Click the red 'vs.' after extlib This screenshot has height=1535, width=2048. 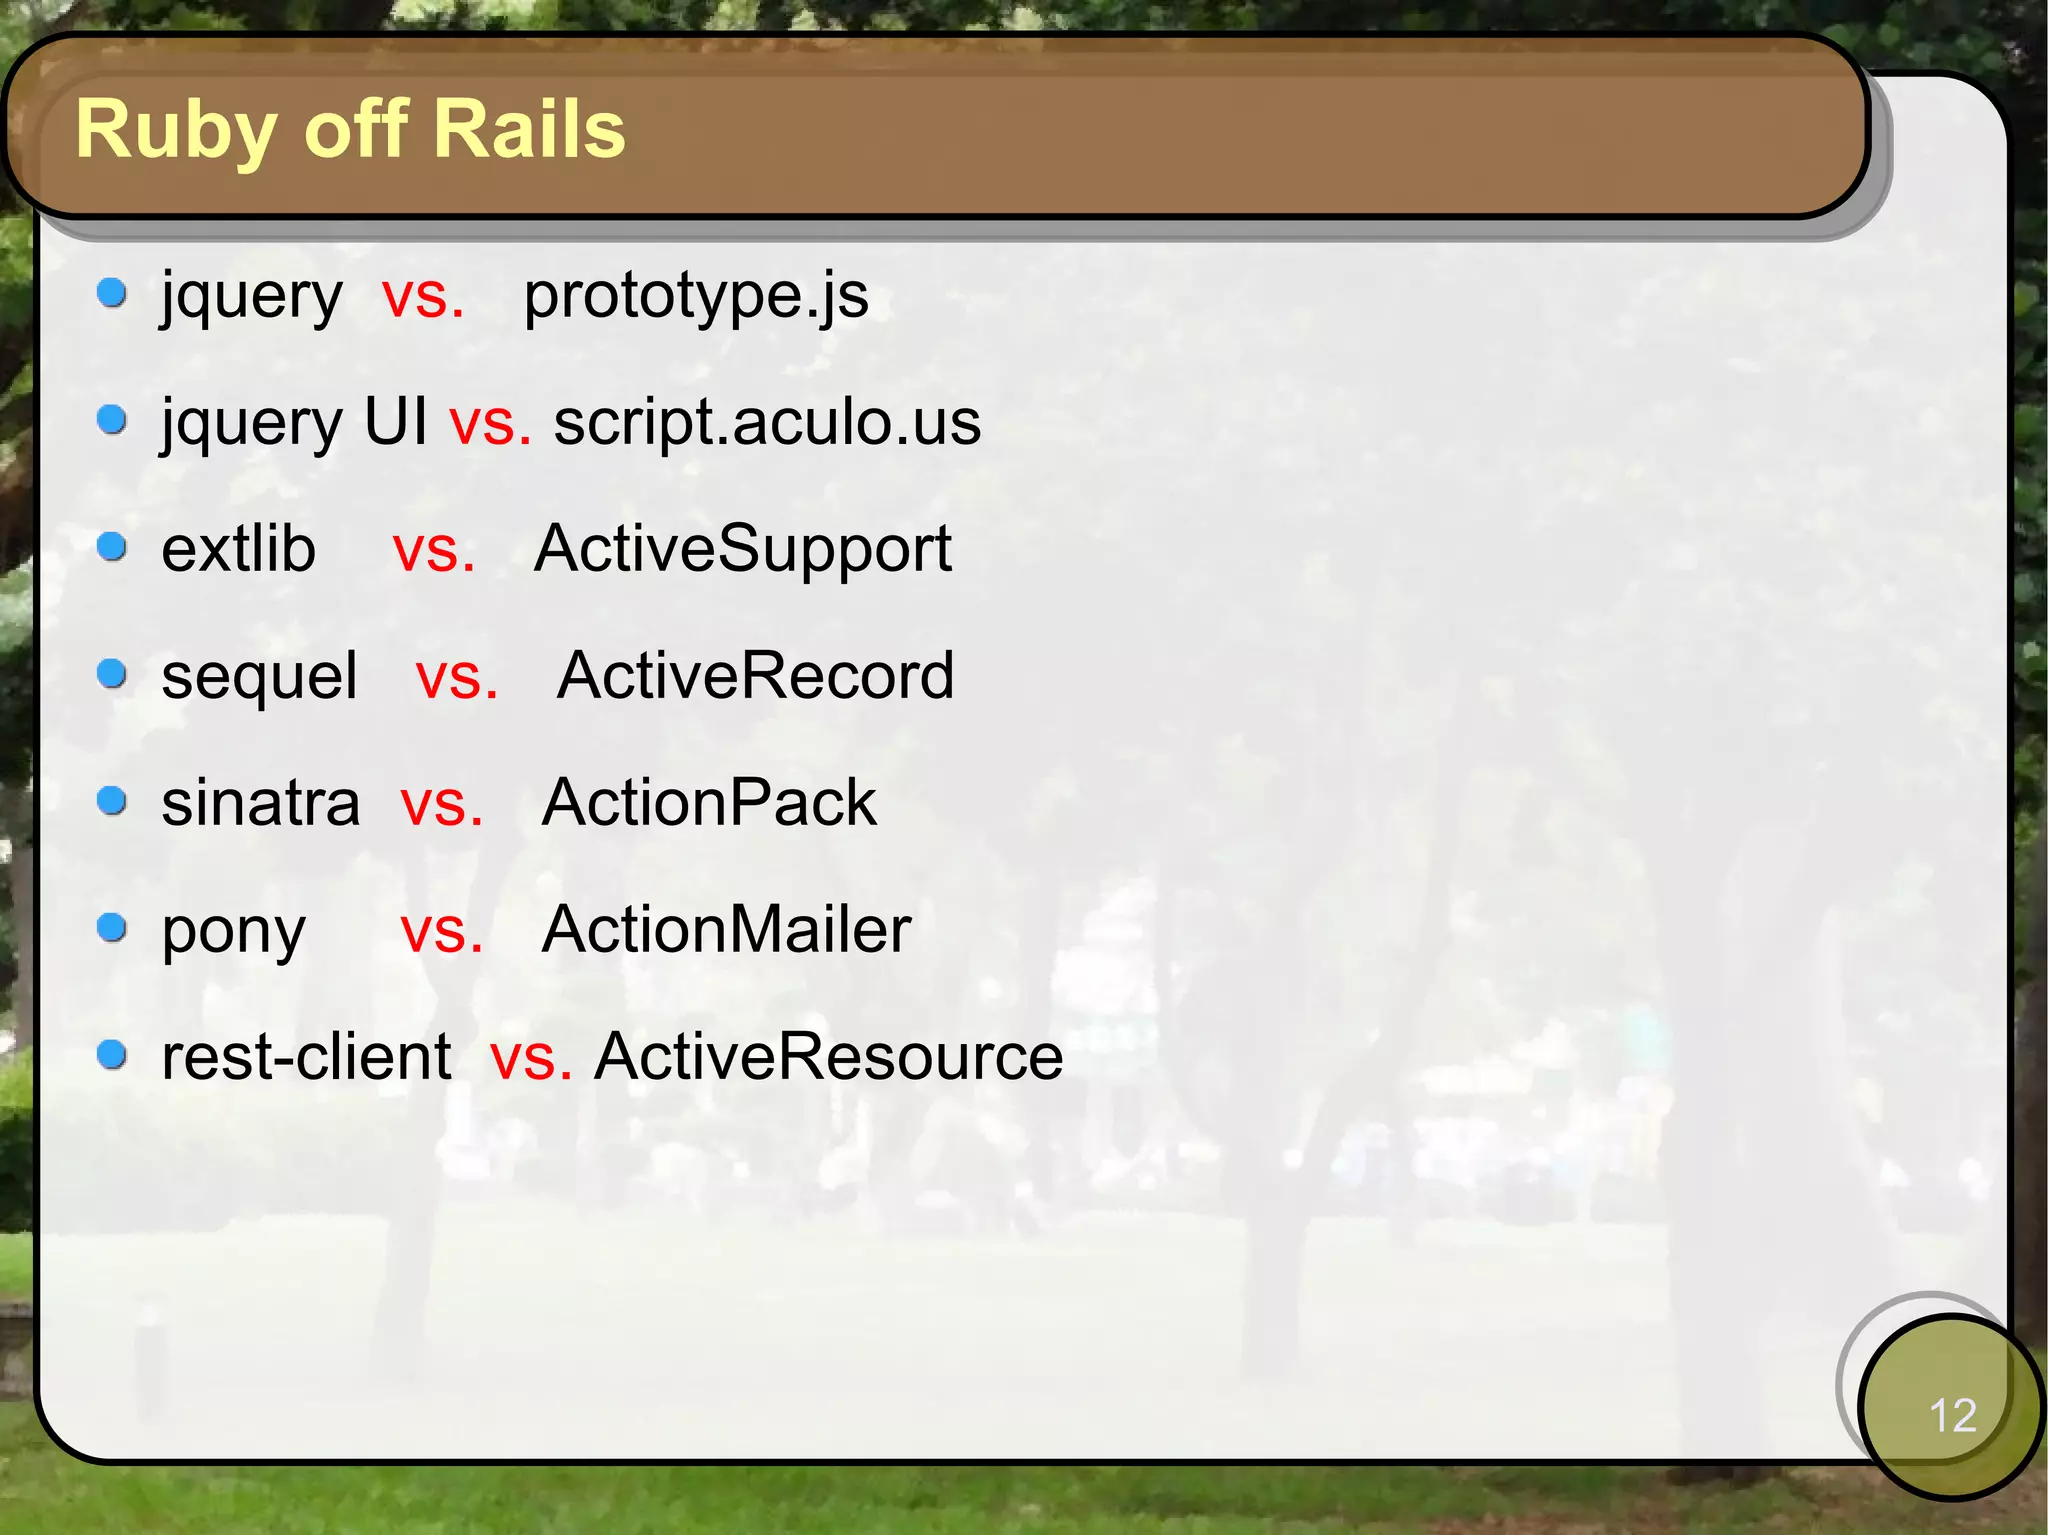[x=434, y=550]
